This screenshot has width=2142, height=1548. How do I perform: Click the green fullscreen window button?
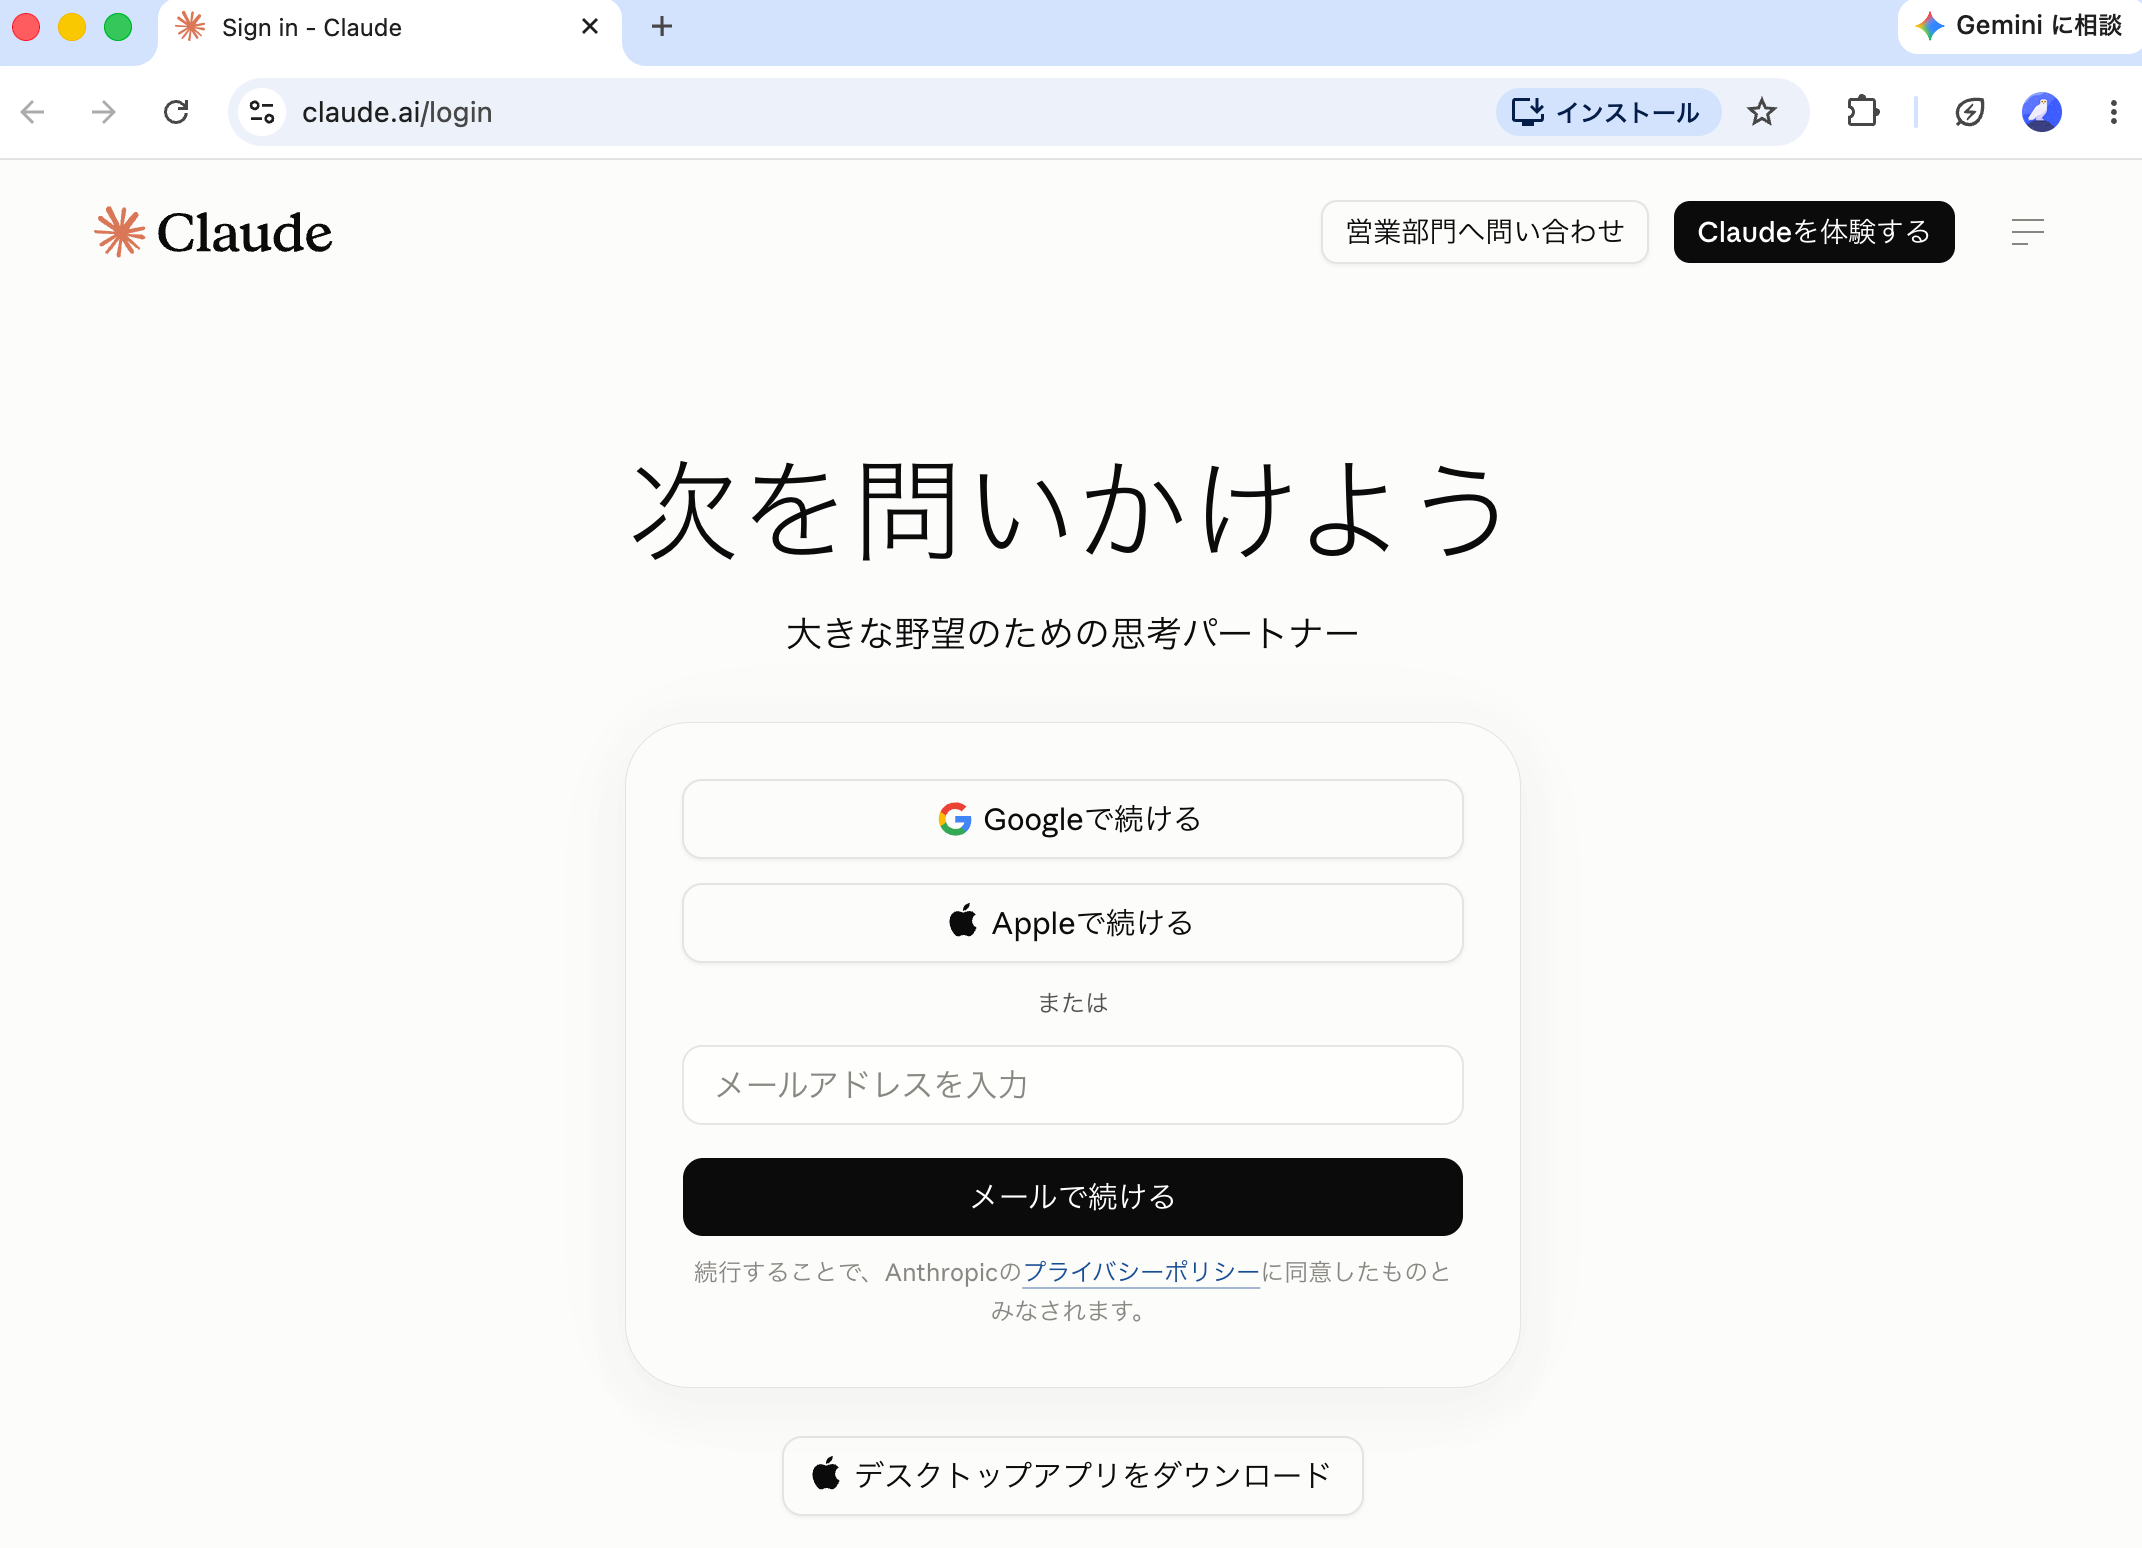coord(118,27)
